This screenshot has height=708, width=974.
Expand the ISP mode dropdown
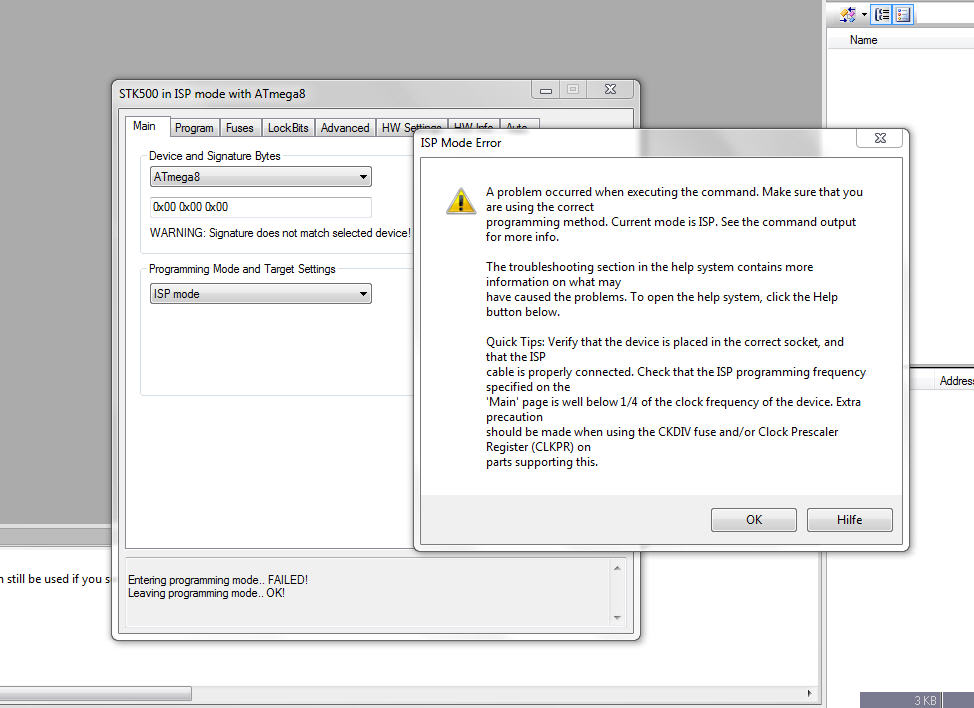(x=261, y=294)
